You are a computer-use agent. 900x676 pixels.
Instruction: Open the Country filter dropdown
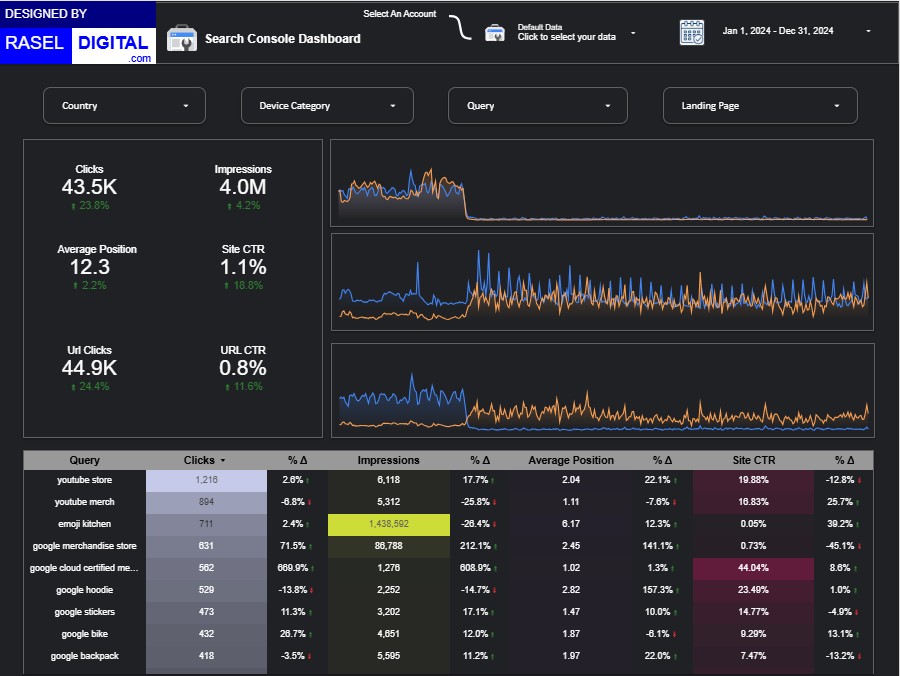click(124, 106)
